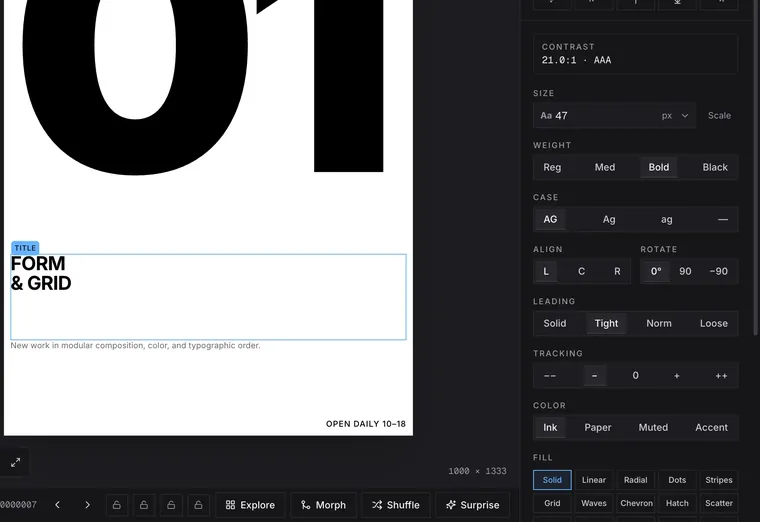Open the px unit dropdown
The width and height of the screenshot is (760, 522).
pyautogui.click(x=675, y=115)
